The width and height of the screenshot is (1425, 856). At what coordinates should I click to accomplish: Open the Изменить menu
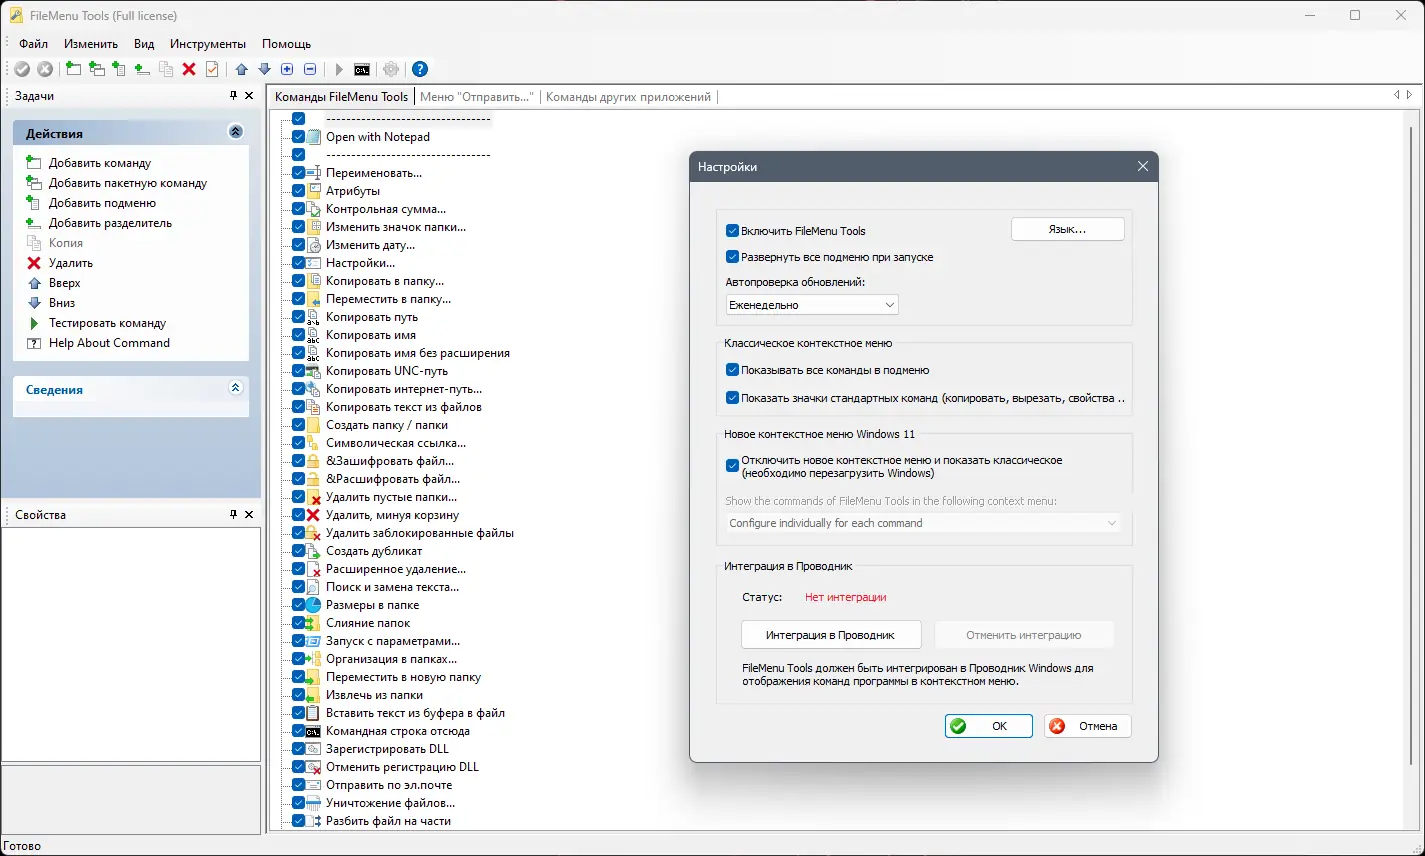coord(91,44)
